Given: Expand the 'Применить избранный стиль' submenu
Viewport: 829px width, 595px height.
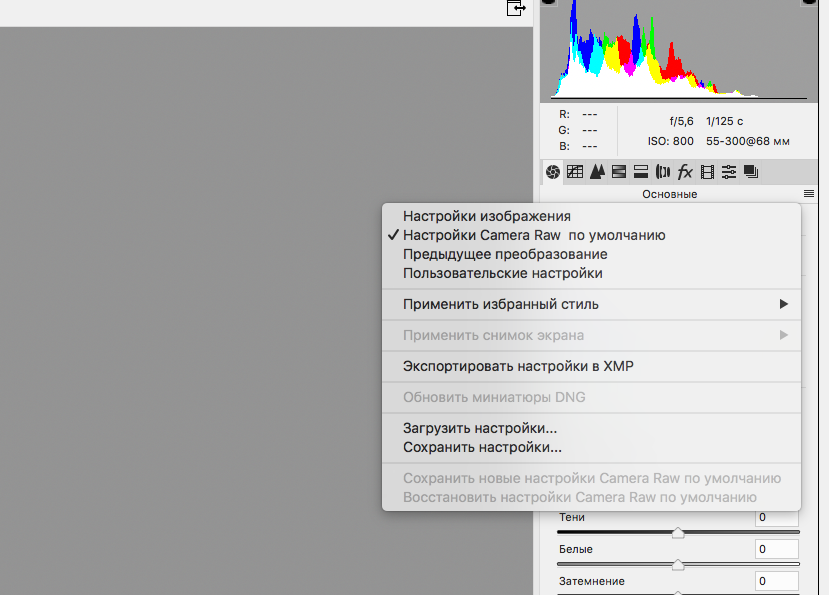Looking at the screenshot, I should [x=500, y=304].
